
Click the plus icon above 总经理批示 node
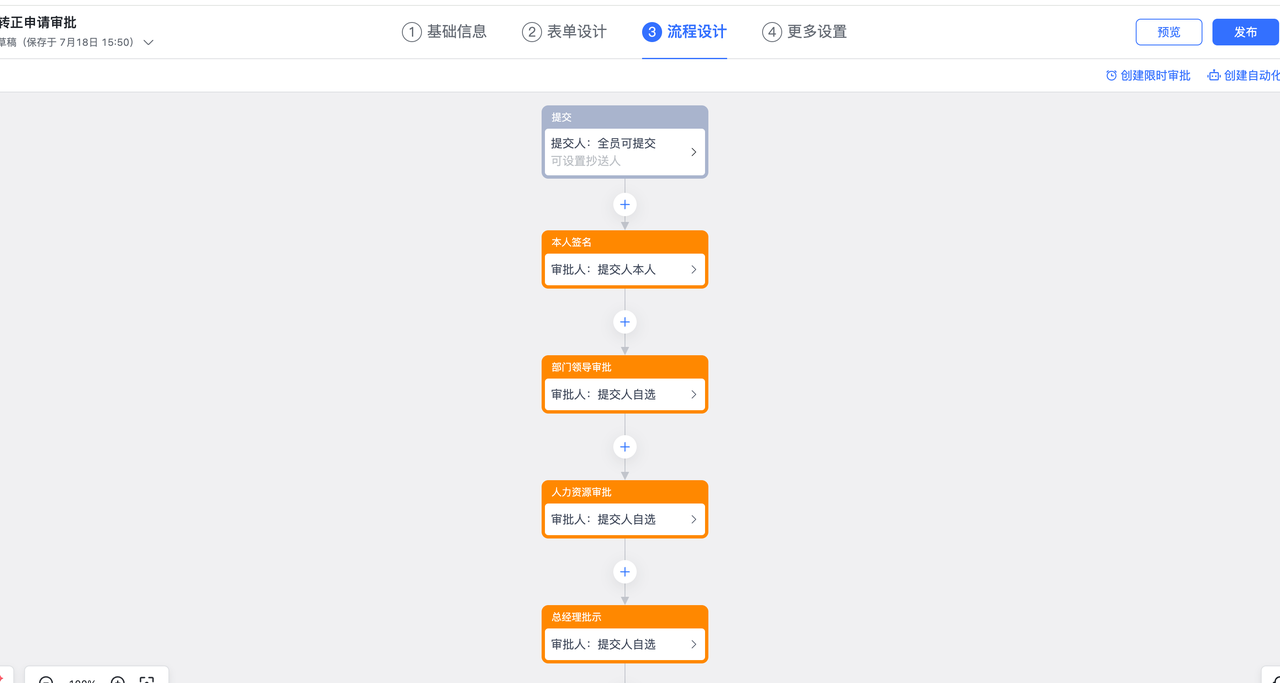coord(624,572)
